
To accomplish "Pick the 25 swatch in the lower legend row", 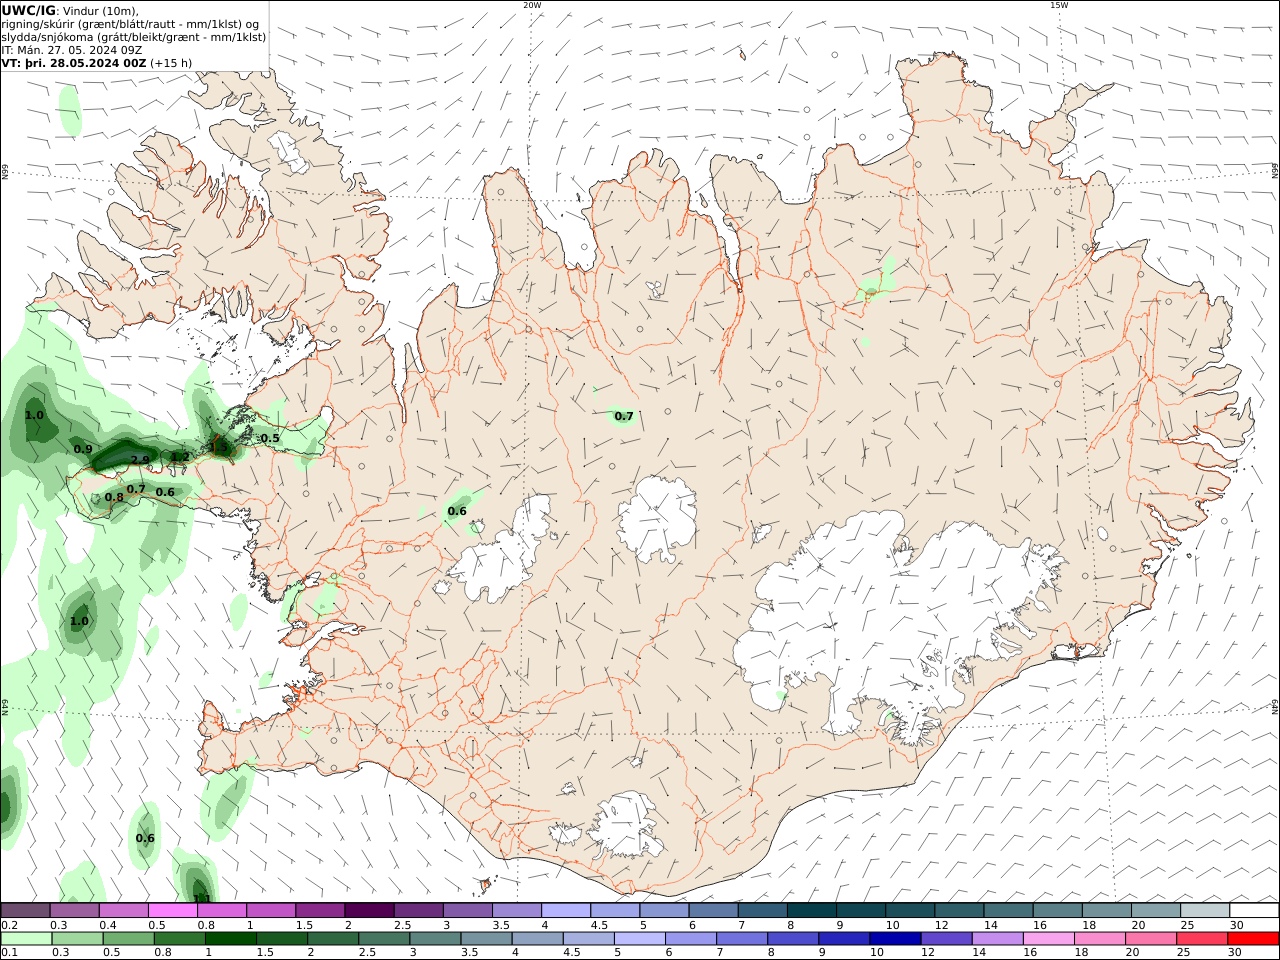I will click(1201, 939).
